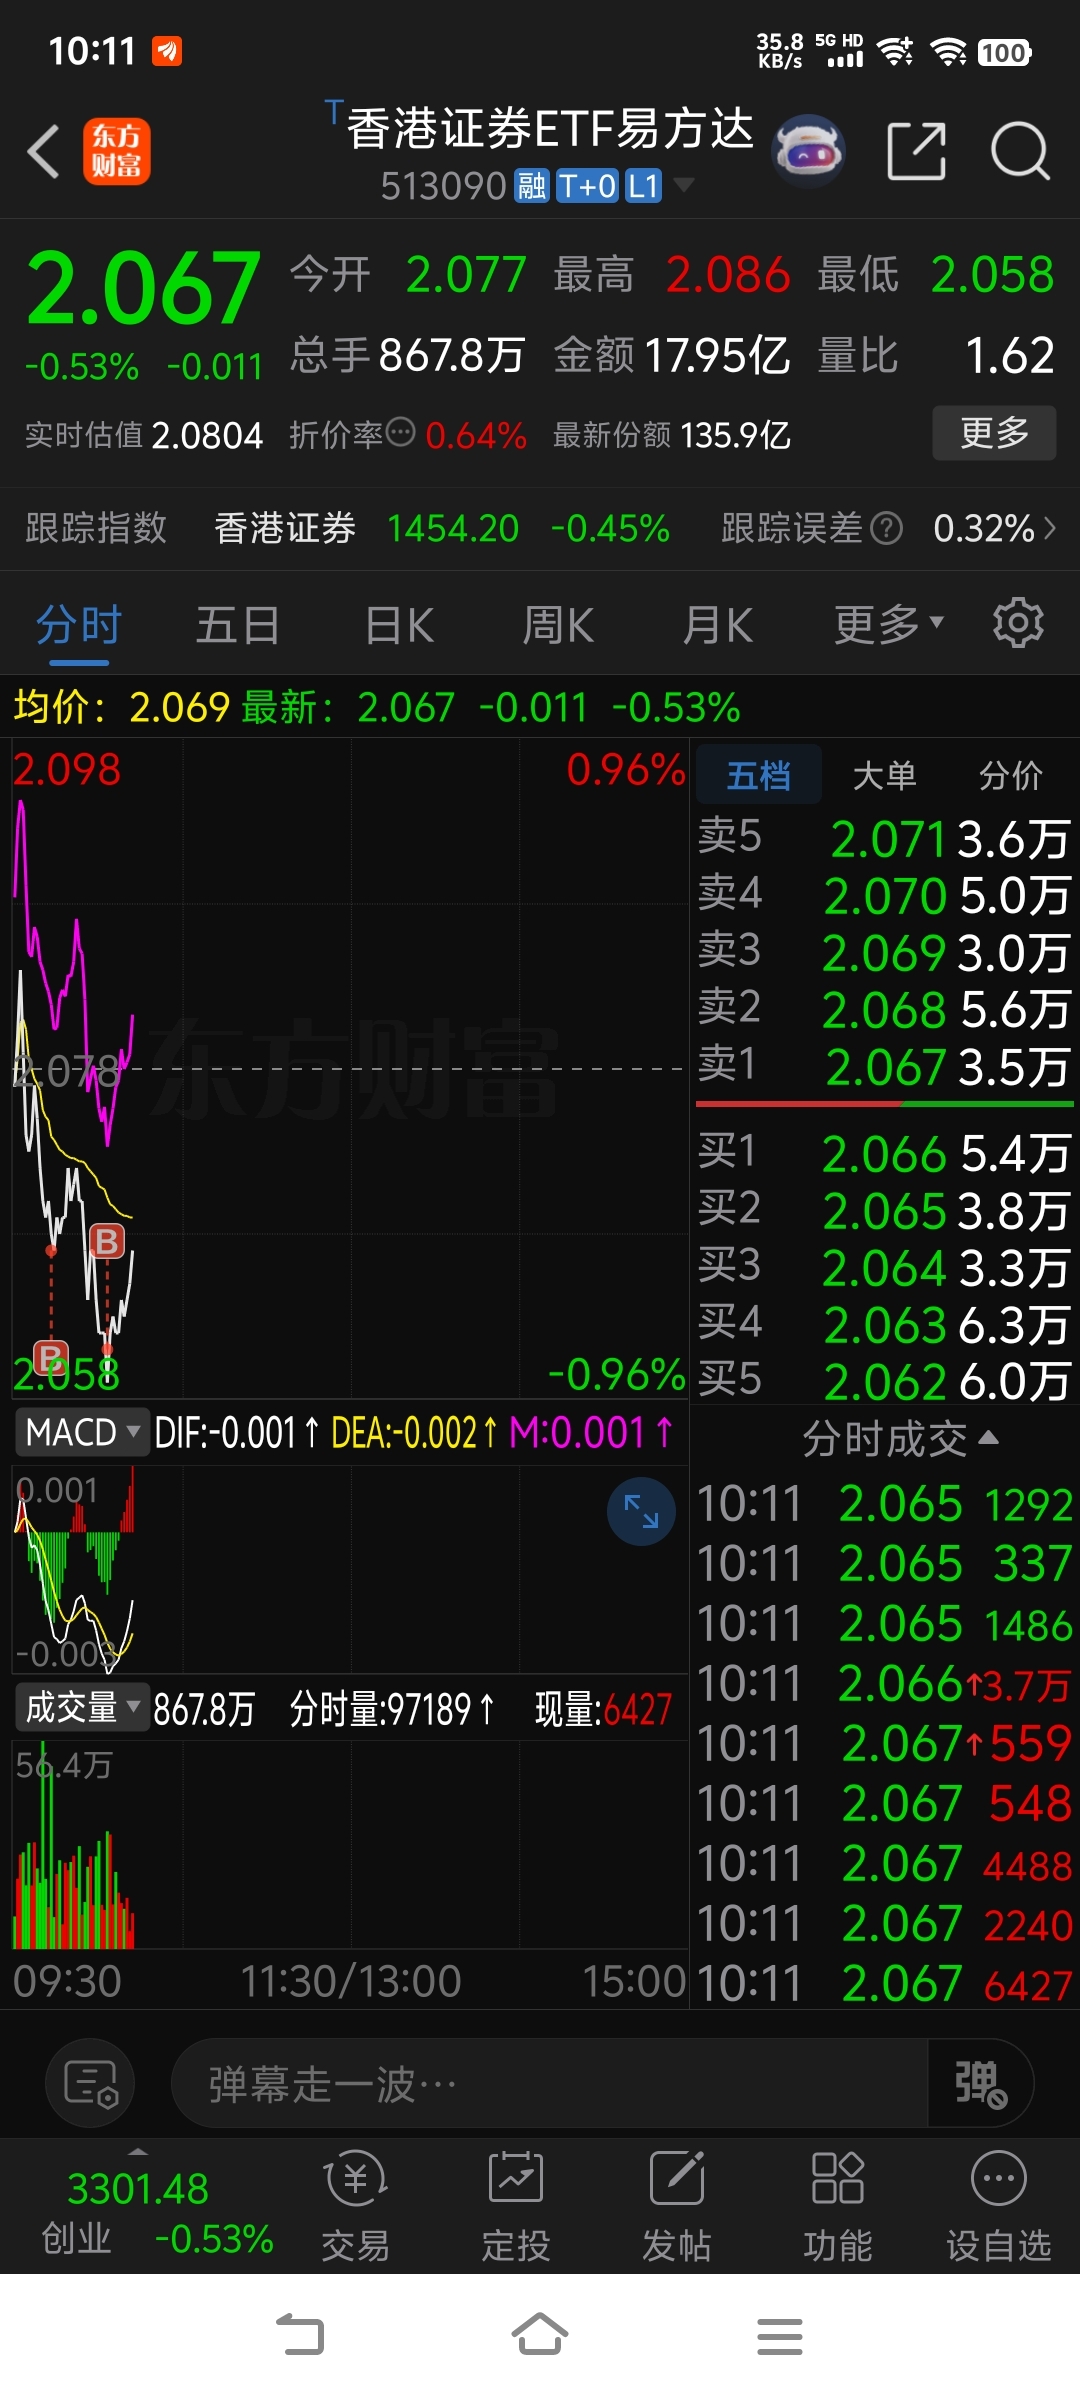The width and height of the screenshot is (1080, 2400).
Task: Tap the 弹幕走一波 input field
Action: coord(550,2085)
